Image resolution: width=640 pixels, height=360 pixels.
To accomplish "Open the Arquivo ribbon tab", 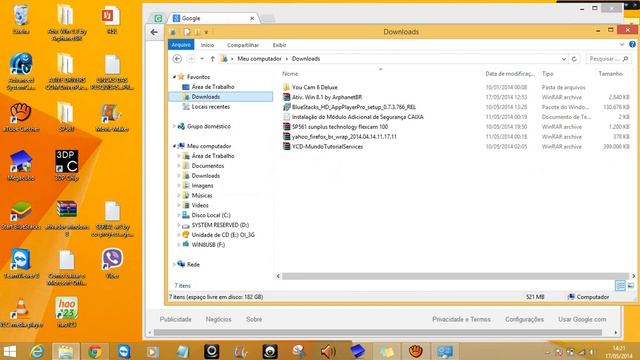I will (x=181, y=45).
